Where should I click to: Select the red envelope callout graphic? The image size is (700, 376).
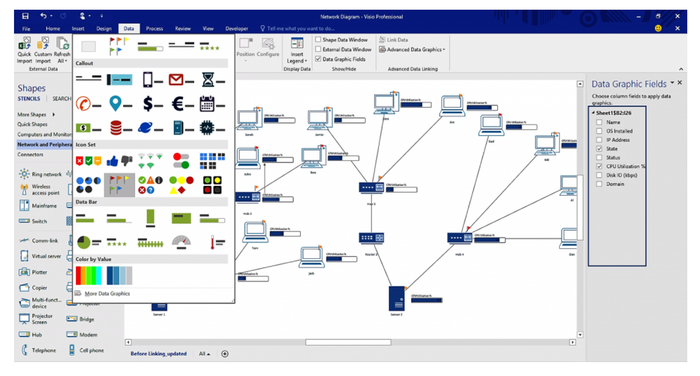pyautogui.click(x=181, y=80)
